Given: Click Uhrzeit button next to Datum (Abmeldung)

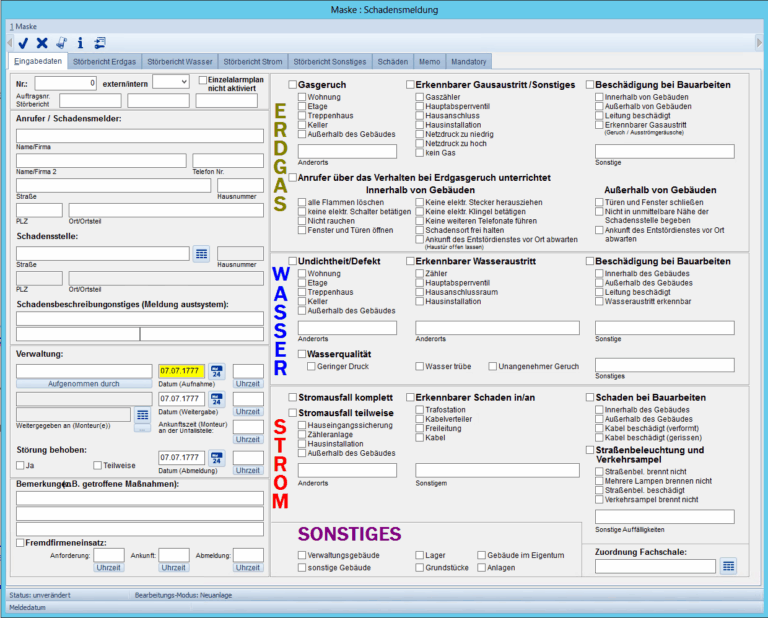Looking at the screenshot, I should pos(248,471).
